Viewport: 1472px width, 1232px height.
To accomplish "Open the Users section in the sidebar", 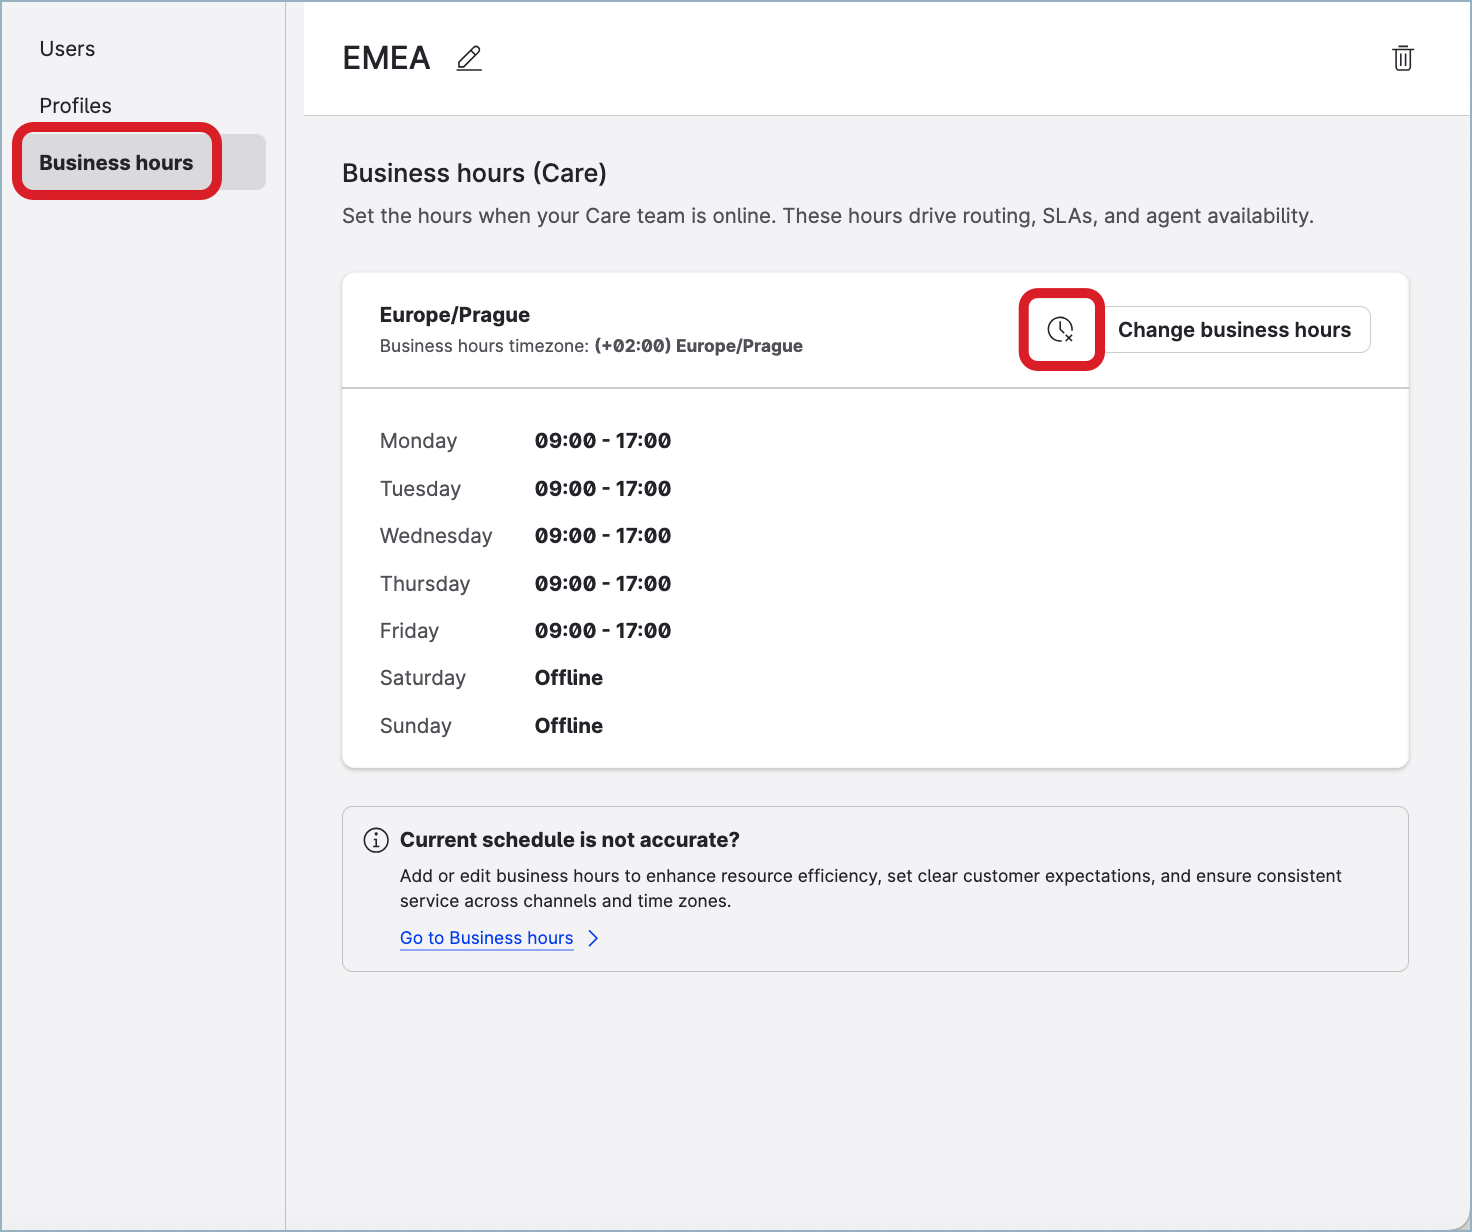I will point(67,49).
